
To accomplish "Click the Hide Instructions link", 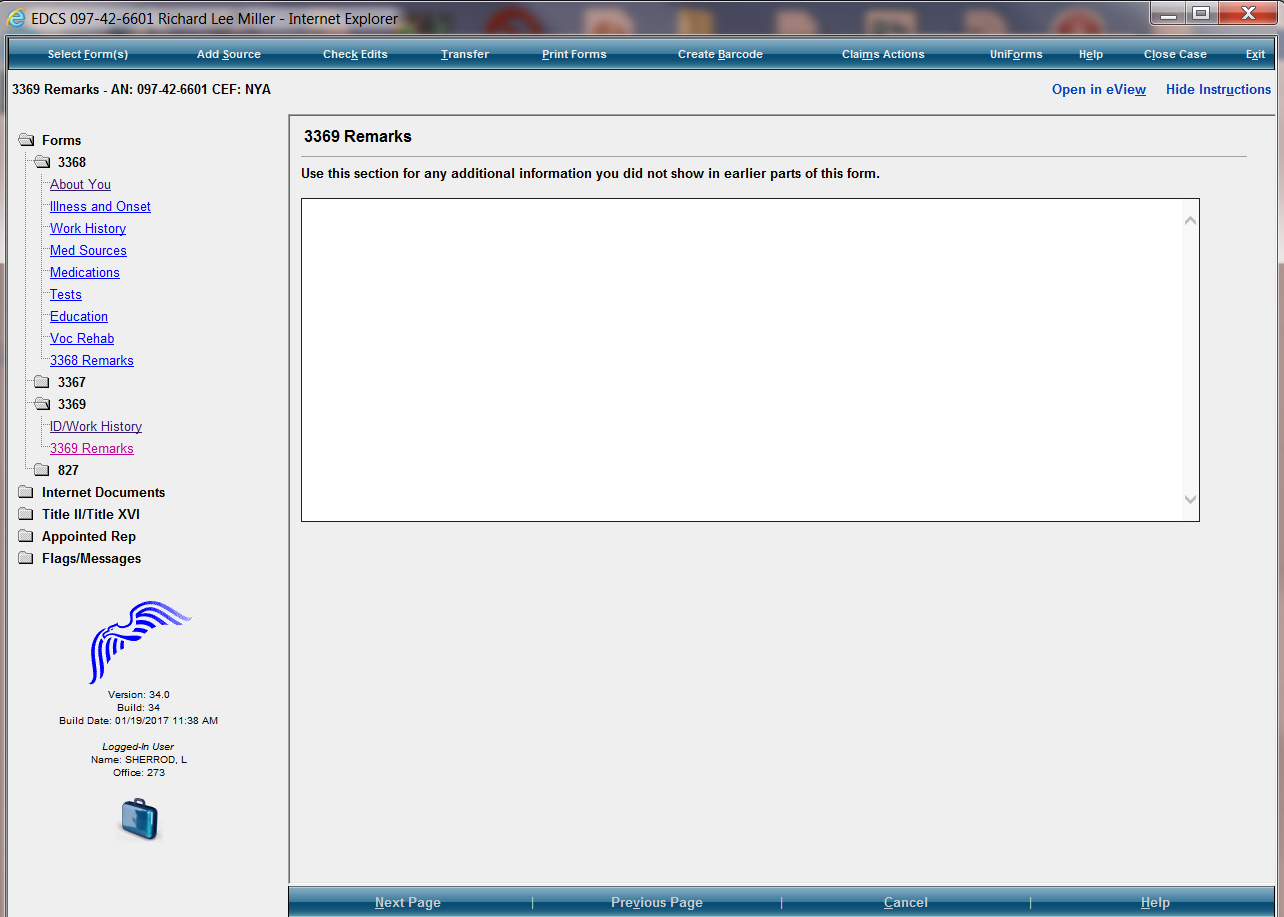I will [1218, 89].
